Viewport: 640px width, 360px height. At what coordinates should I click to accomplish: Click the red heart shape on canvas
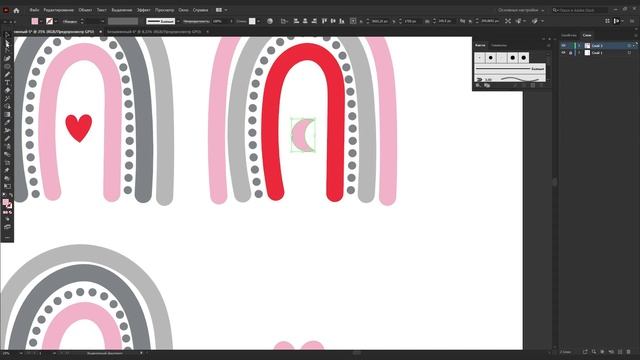79,128
